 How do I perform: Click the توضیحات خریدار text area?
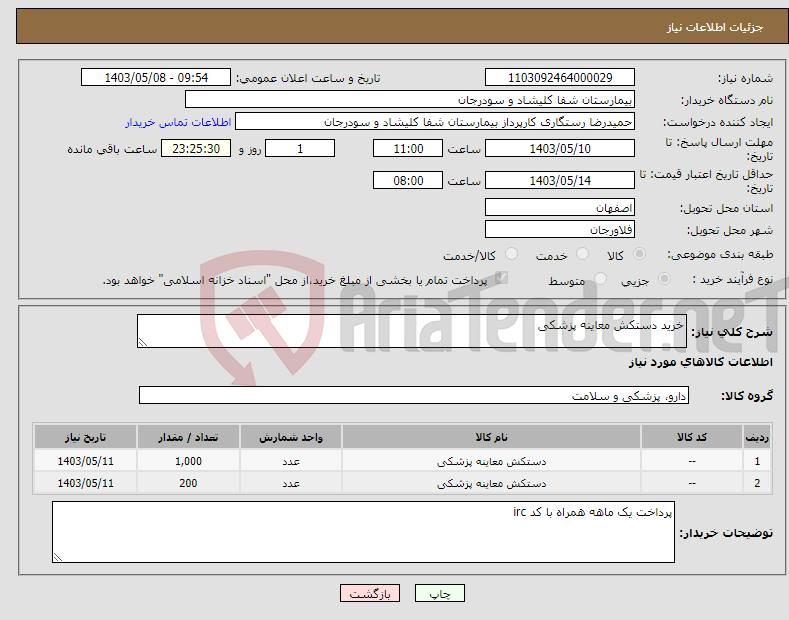click(x=363, y=532)
